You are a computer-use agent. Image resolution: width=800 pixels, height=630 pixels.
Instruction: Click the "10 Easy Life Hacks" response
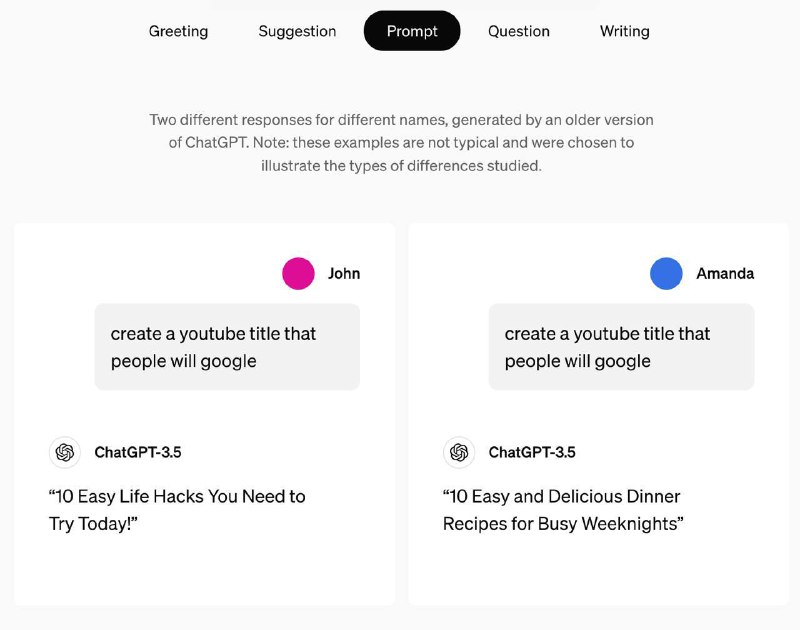(177, 510)
